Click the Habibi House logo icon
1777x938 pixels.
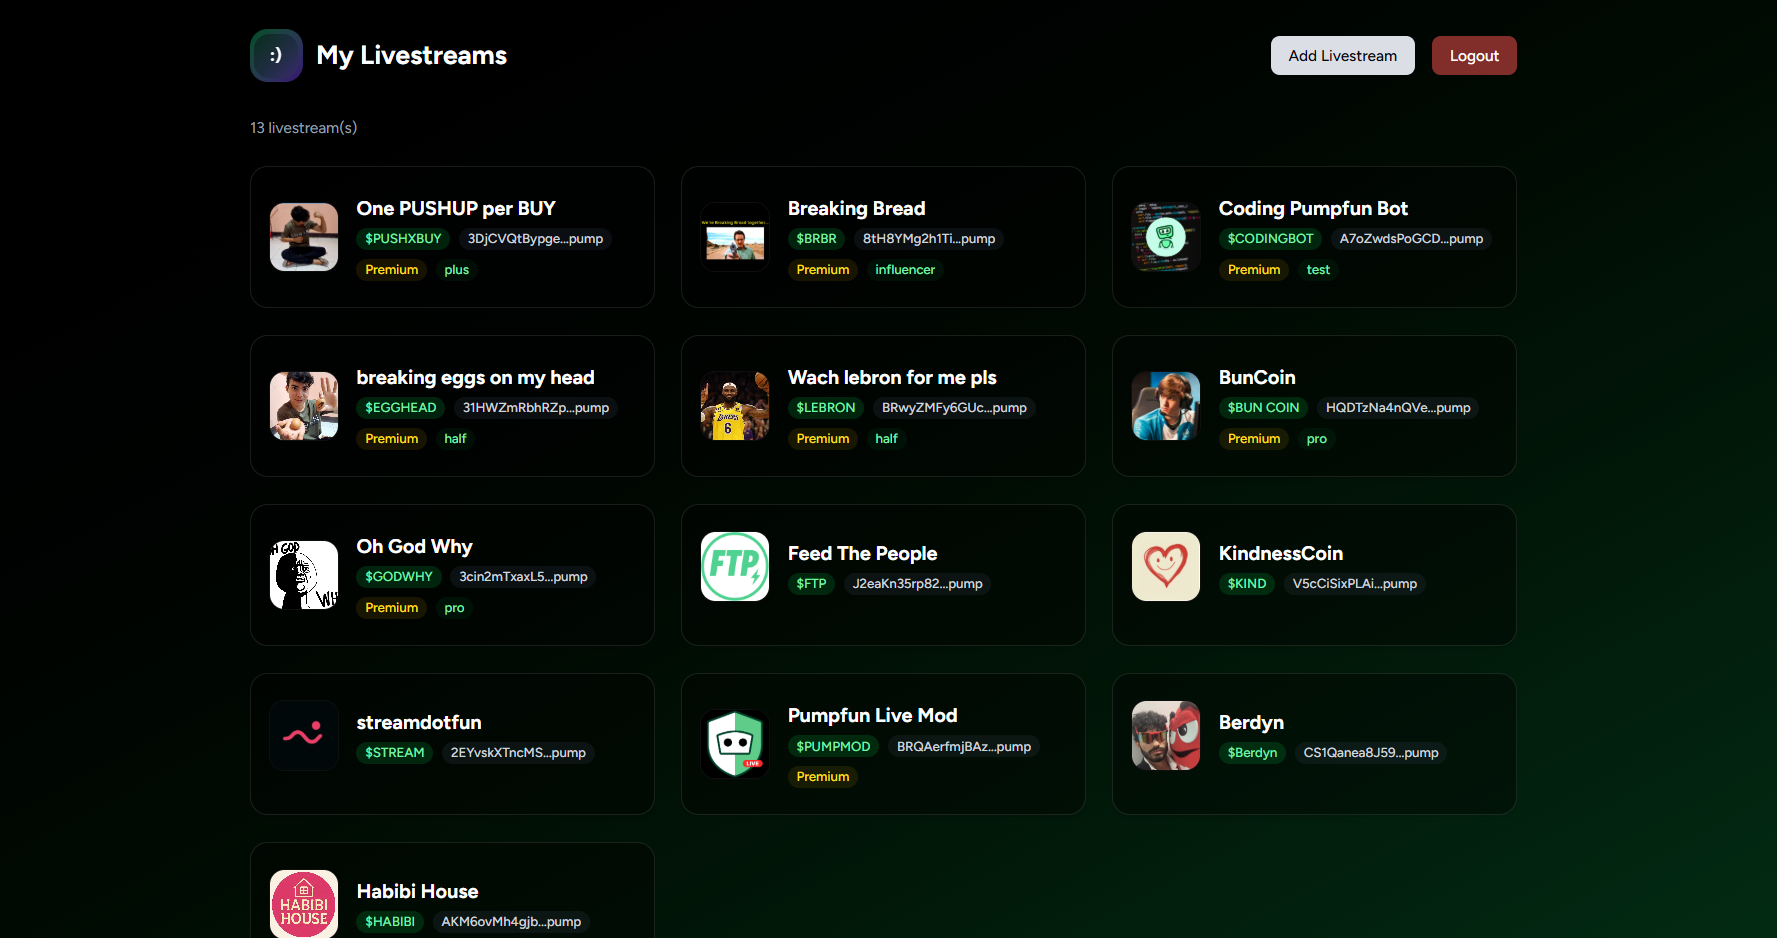(303, 903)
